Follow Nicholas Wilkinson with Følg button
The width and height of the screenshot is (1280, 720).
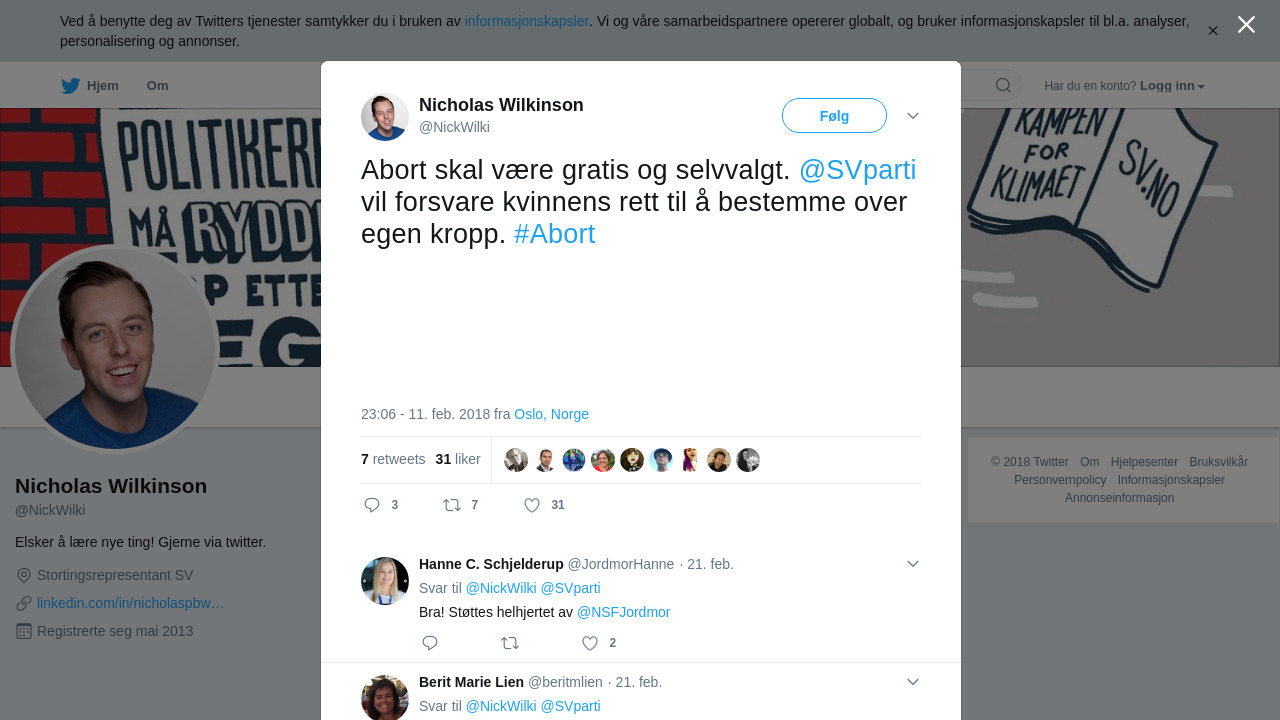pos(834,116)
